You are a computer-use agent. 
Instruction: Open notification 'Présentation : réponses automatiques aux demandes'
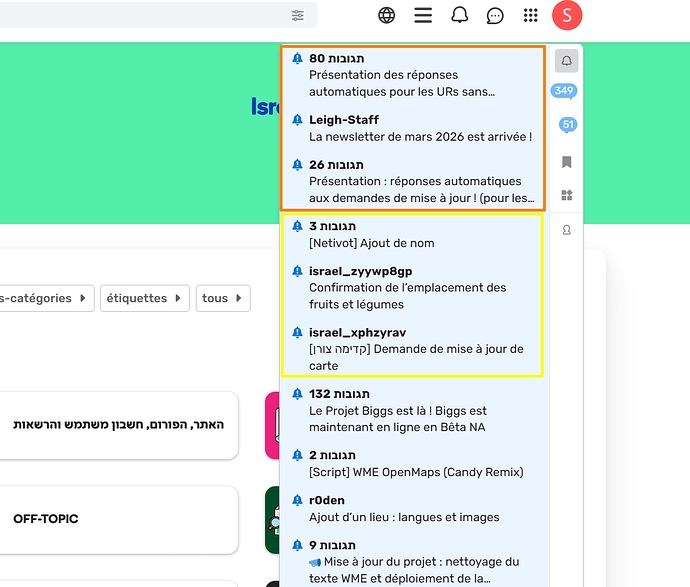coord(414,181)
